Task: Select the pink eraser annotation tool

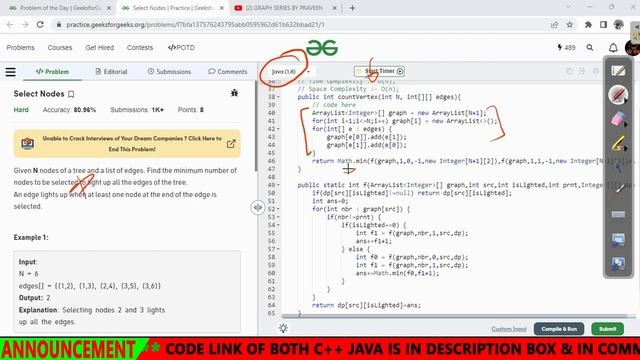Action: click(618, 119)
